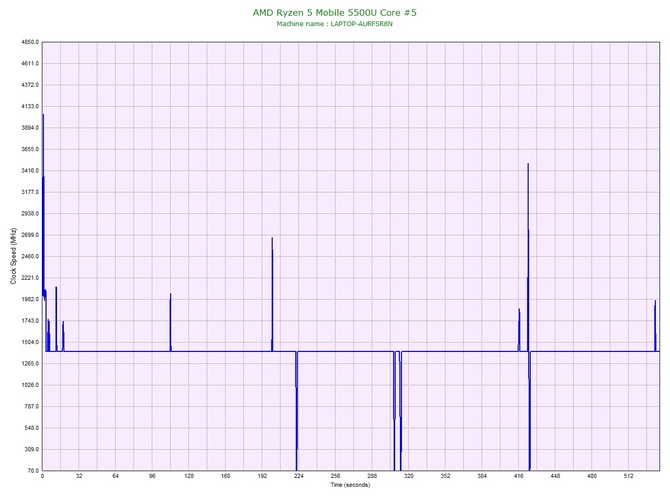Click the 224 seconds x-axis tick label
Viewport: 670px width, 502px height.
click(x=299, y=476)
